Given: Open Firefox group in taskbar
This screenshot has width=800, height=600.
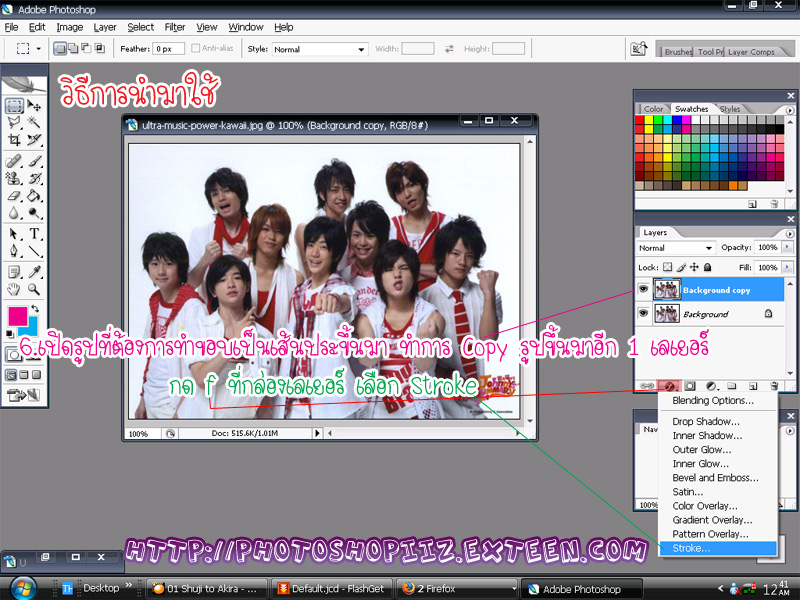Looking at the screenshot, I should tap(456, 589).
